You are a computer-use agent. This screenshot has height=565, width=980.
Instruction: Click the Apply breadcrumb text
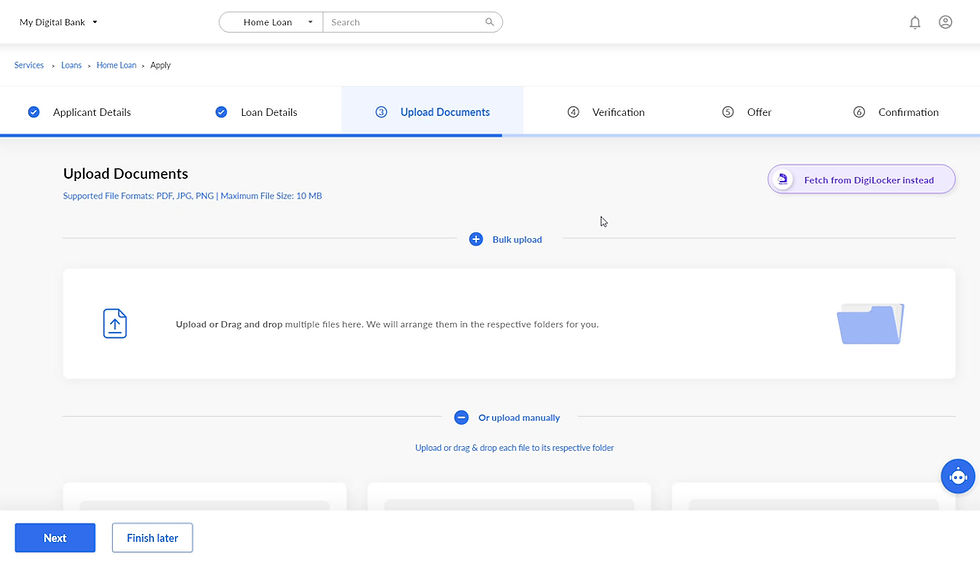click(x=160, y=65)
